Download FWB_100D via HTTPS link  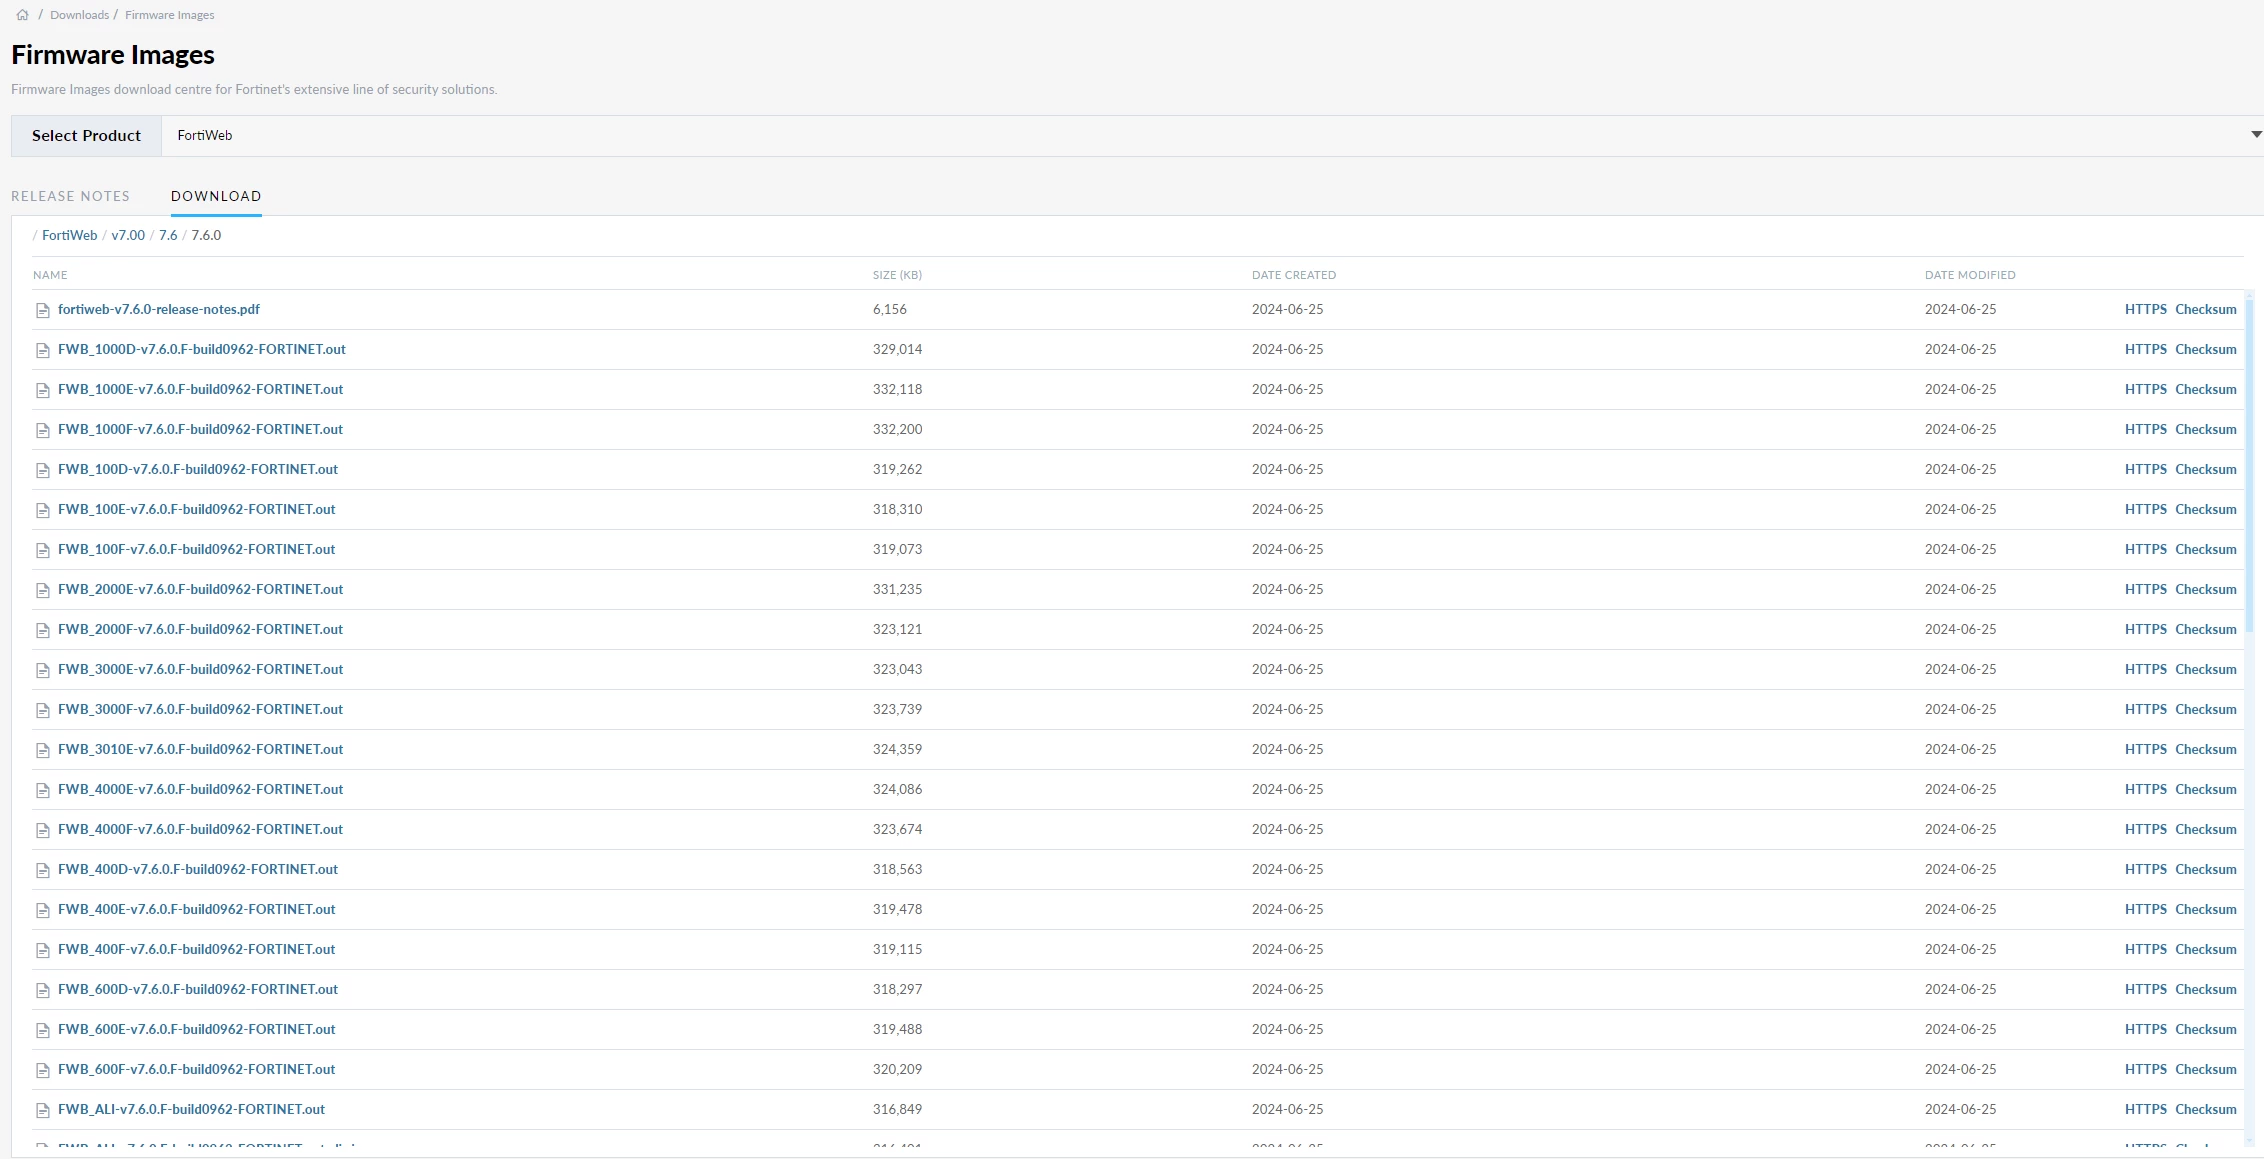coord(2146,469)
